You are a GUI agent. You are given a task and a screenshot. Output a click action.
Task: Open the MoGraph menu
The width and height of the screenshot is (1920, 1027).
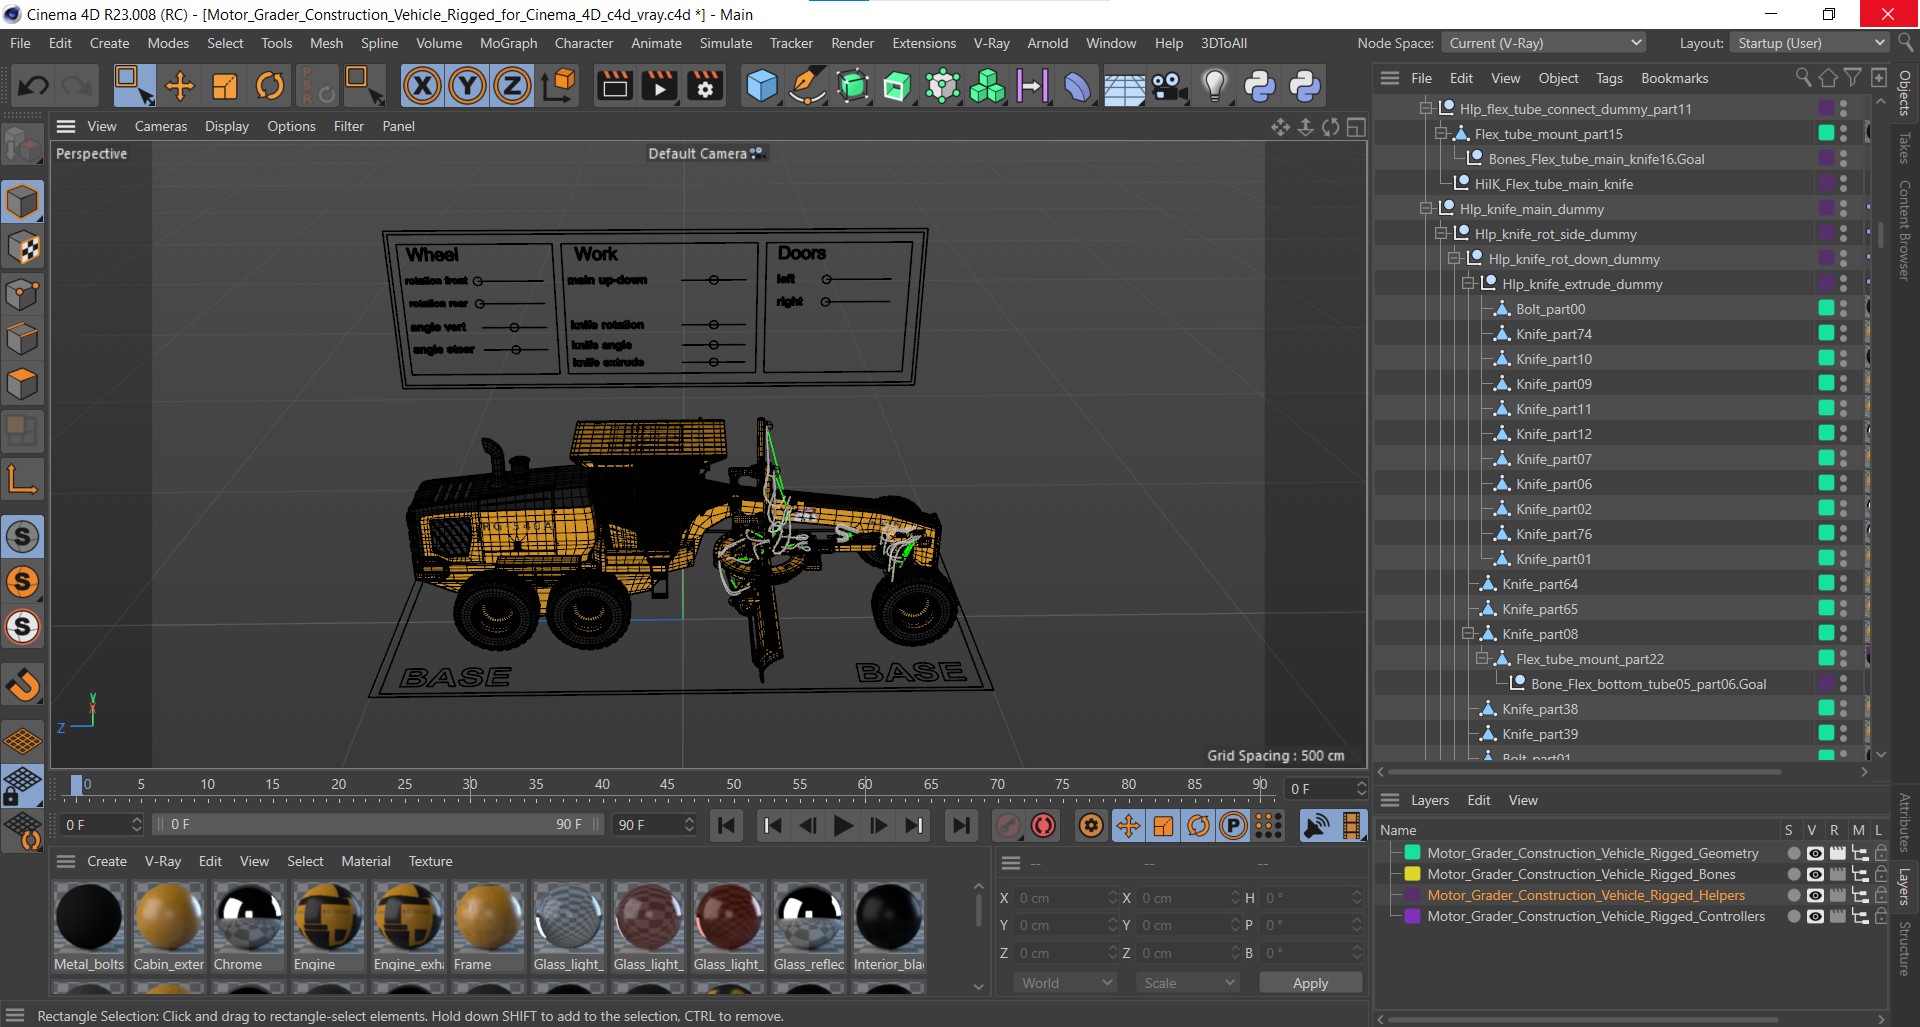(x=508, y=43)
